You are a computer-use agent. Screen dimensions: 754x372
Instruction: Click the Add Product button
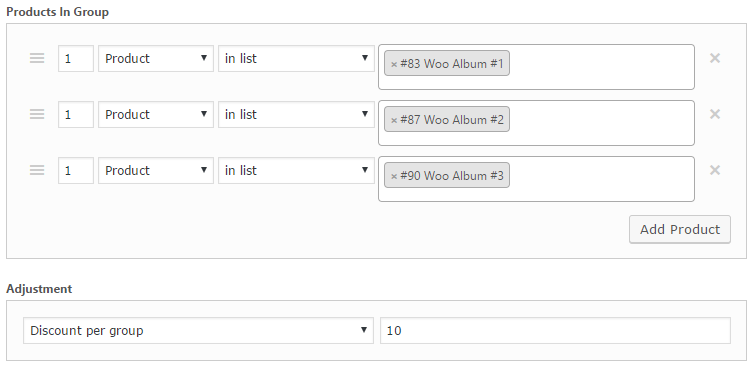point(680,229)
